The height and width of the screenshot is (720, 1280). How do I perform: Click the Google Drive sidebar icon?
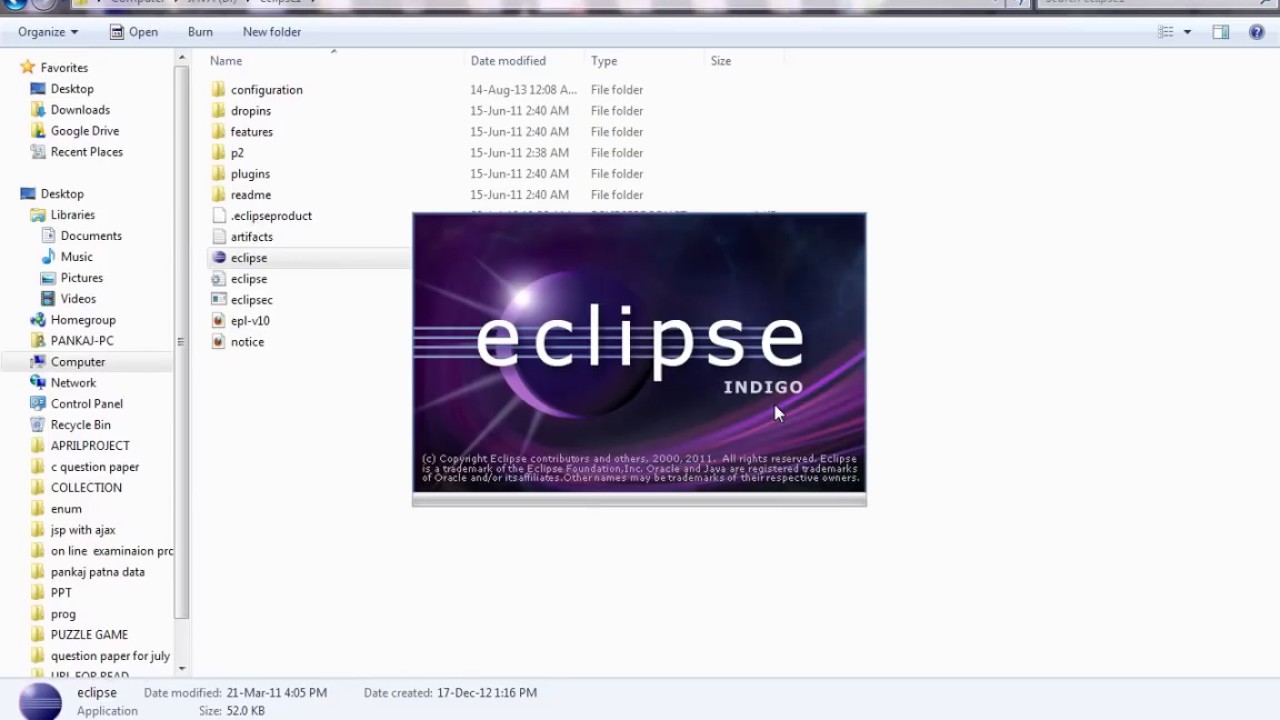click(x=38, y=130)
